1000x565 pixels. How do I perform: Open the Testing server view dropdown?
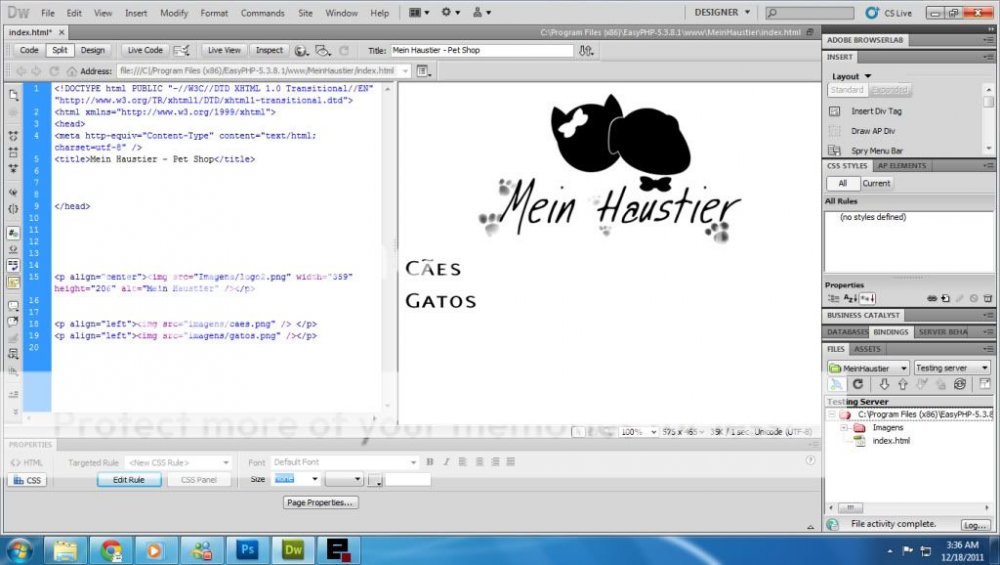[x=951, y=368]
